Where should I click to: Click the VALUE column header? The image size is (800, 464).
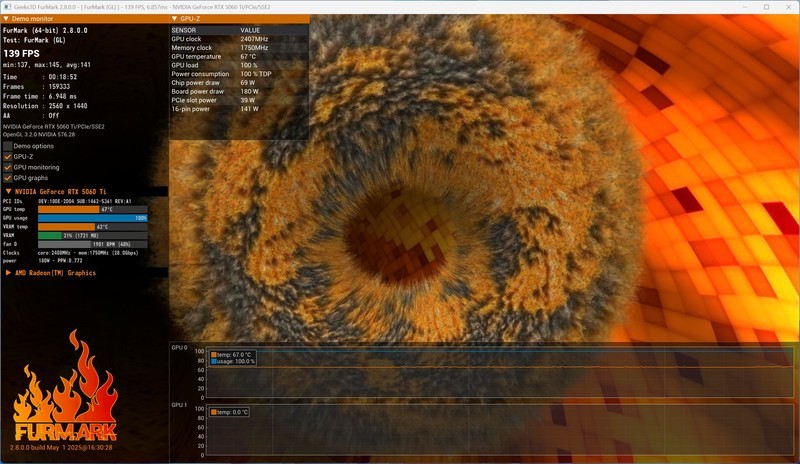point(250,30)
